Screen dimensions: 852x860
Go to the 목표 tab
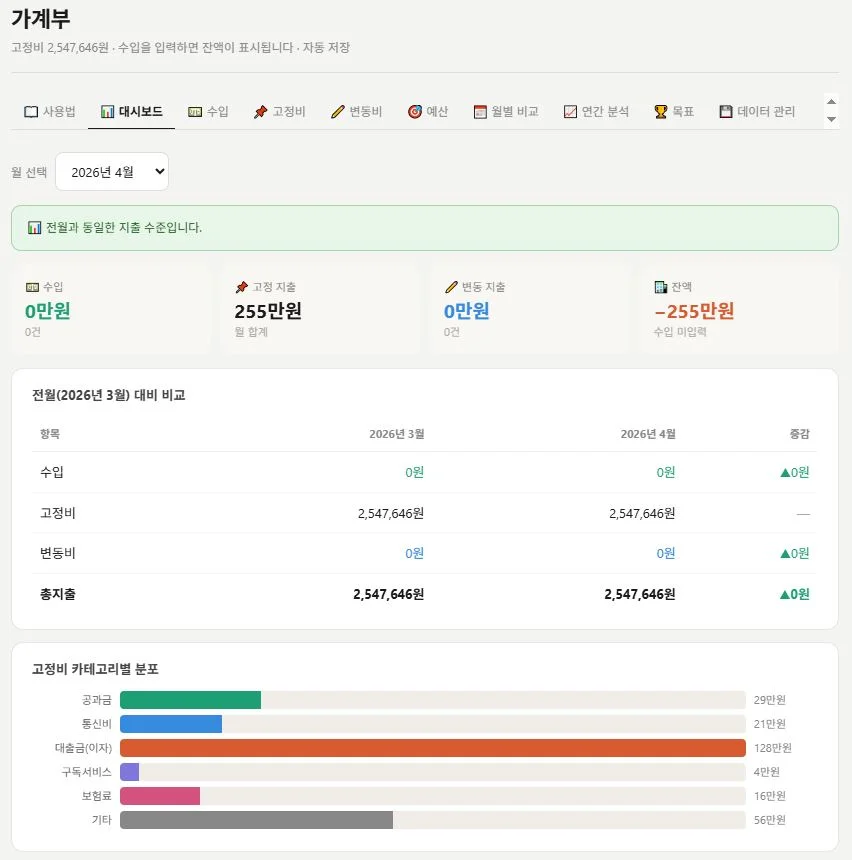674,111
